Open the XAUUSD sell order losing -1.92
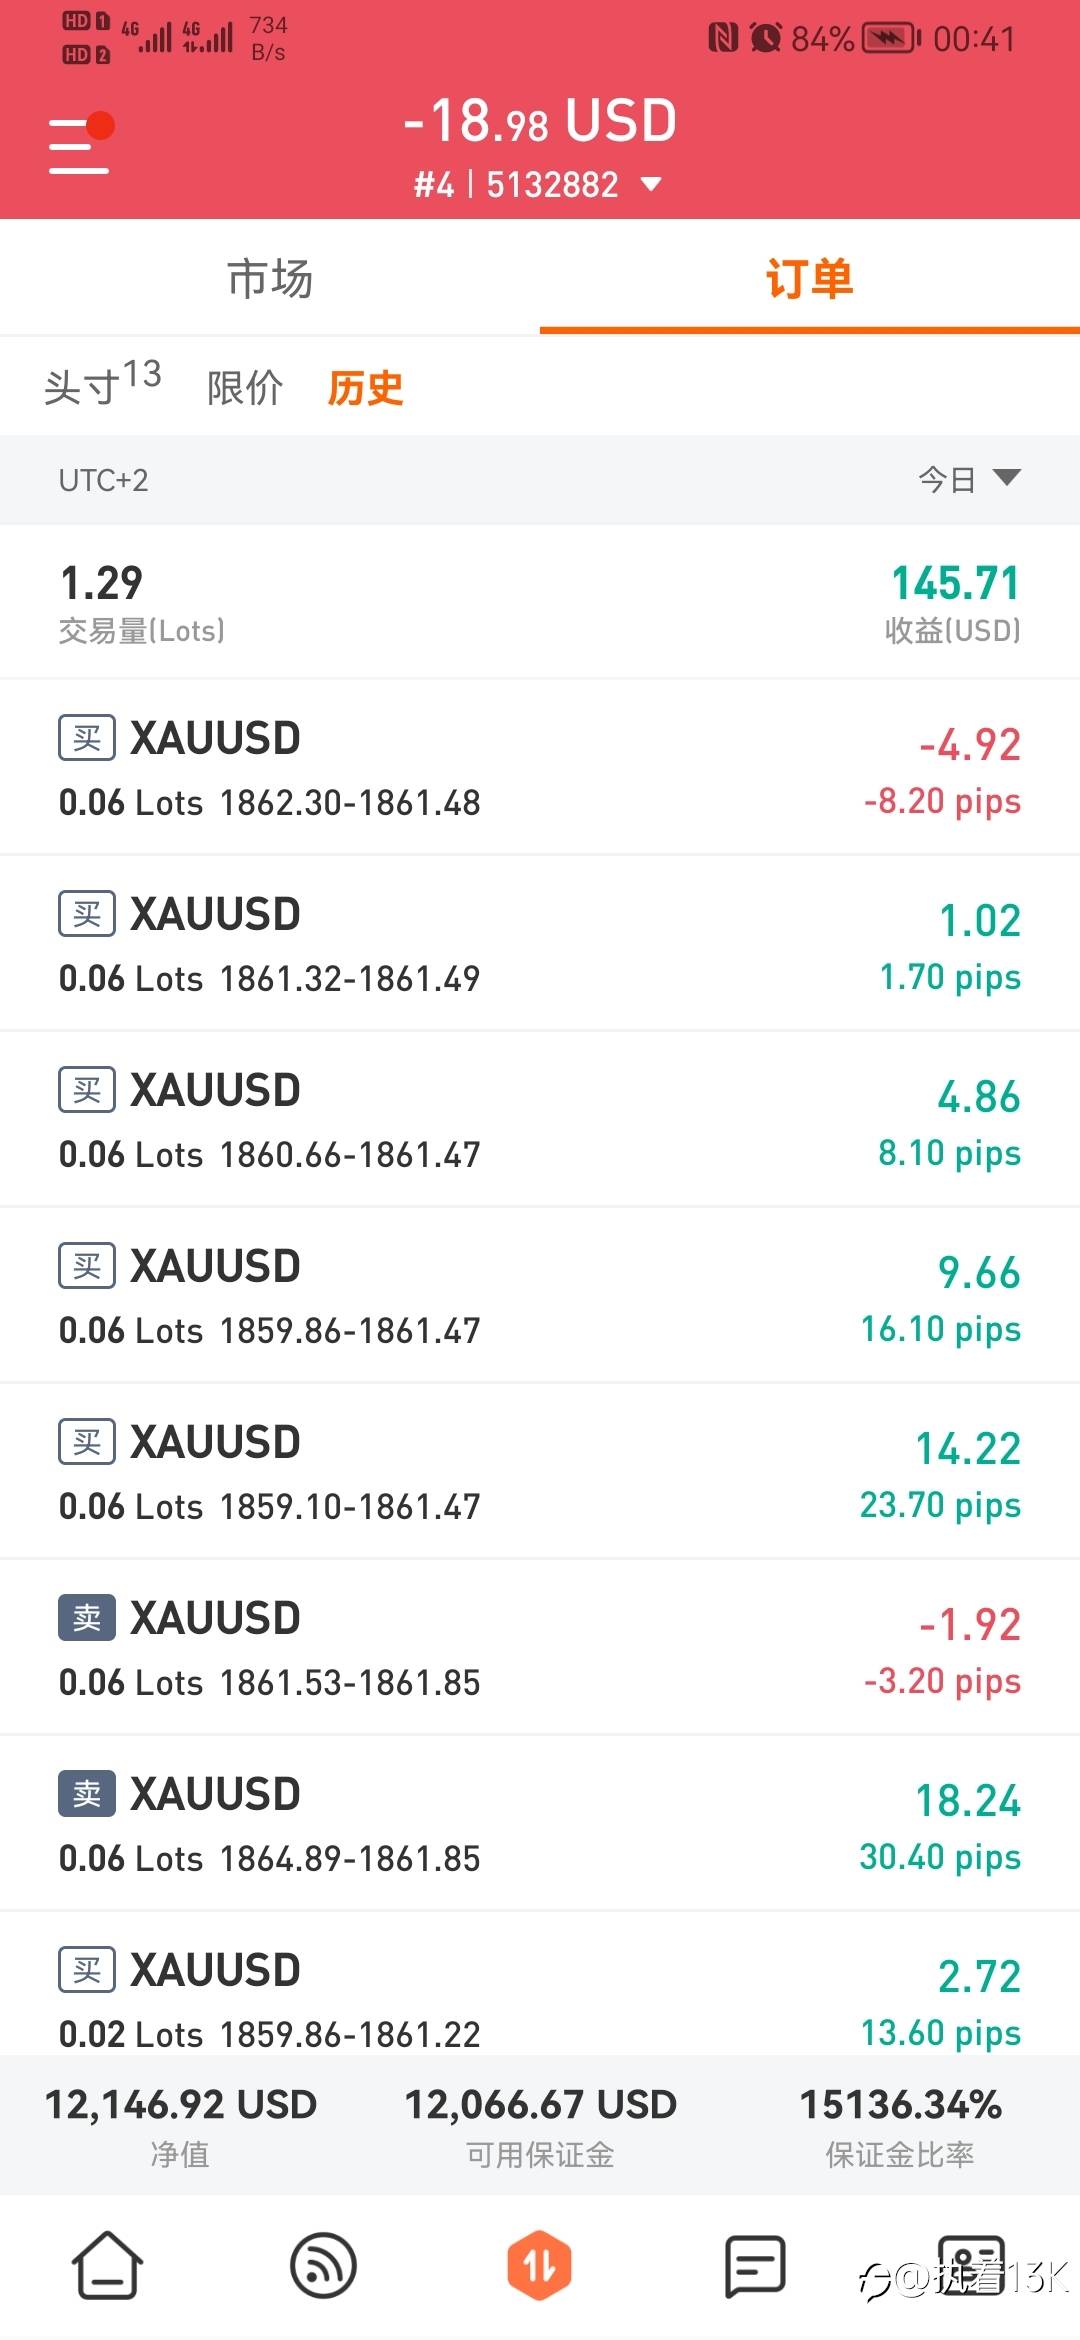Screen dimensions: 1080x2340 [x=540, y=1648]
